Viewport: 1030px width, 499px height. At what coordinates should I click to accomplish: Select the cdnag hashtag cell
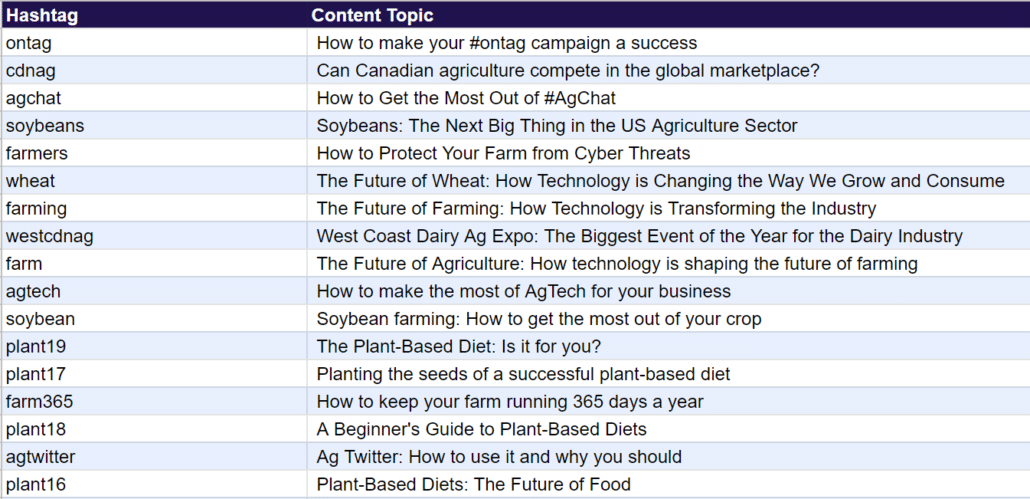(154, 70)
